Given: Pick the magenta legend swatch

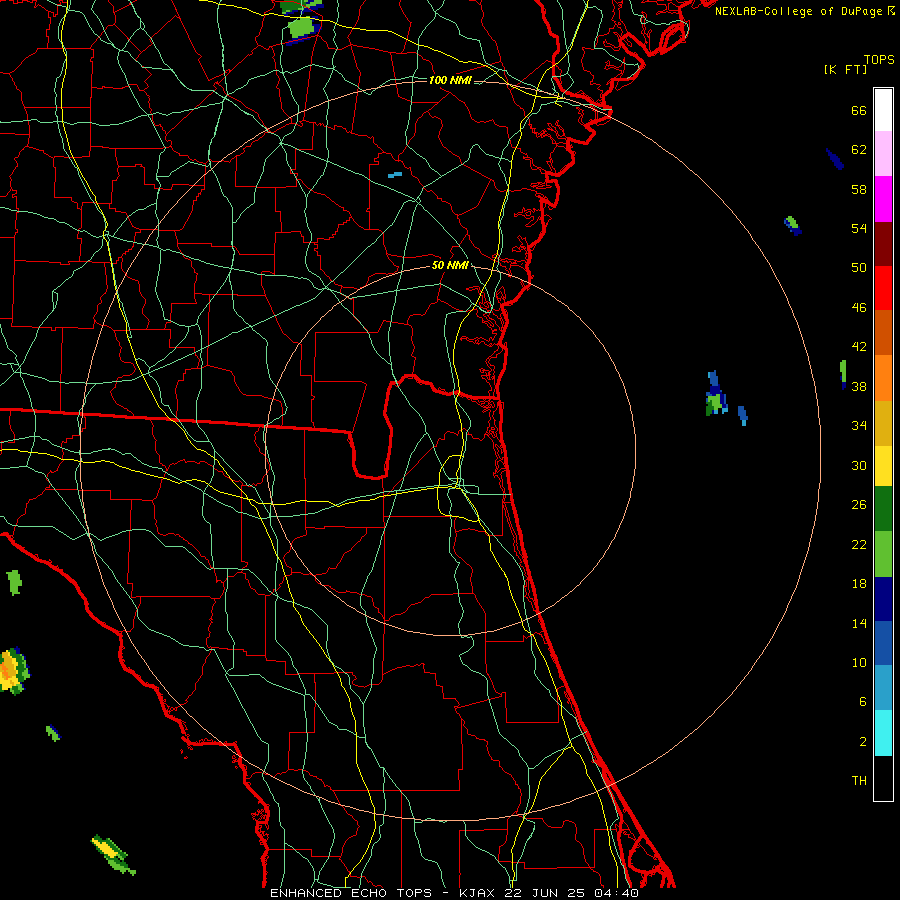Looking at the screenshot, I should point(883,199).
